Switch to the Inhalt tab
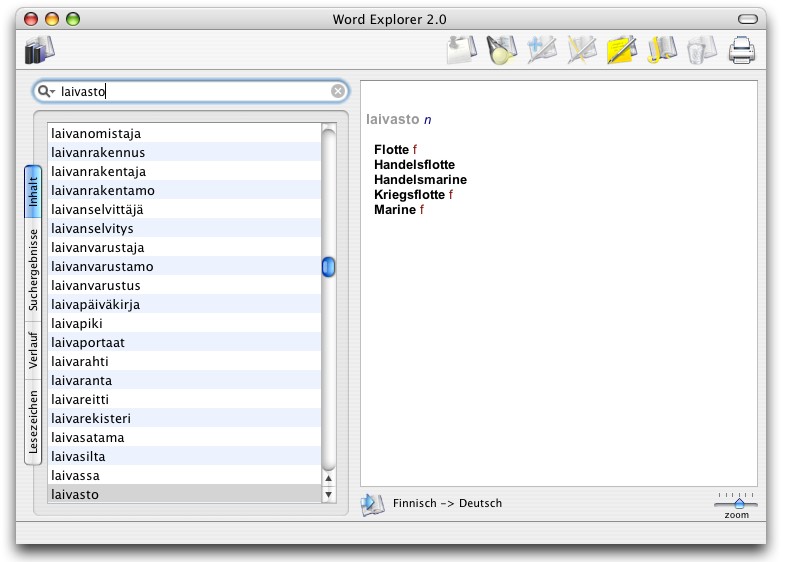Viewport: 793px width, 562px height. pyautogui.click(x=33, y=192)
